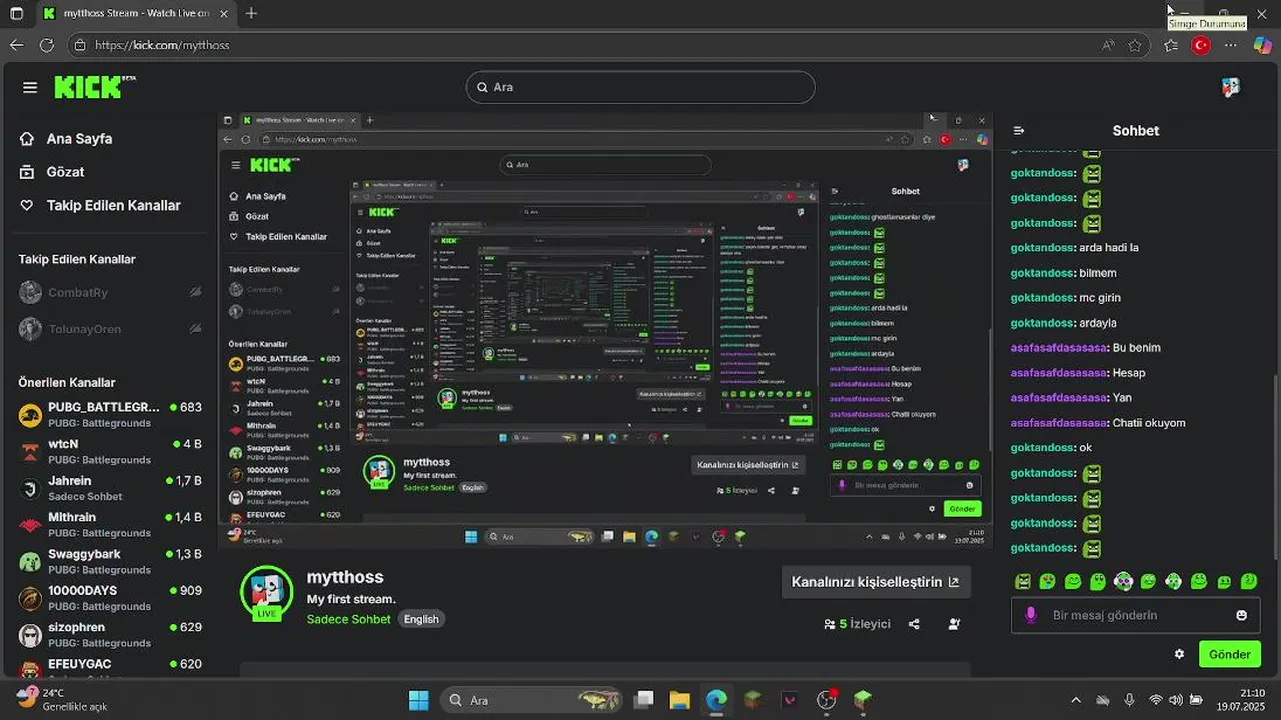Open File Explorer from the taskbar

[680, 700]
